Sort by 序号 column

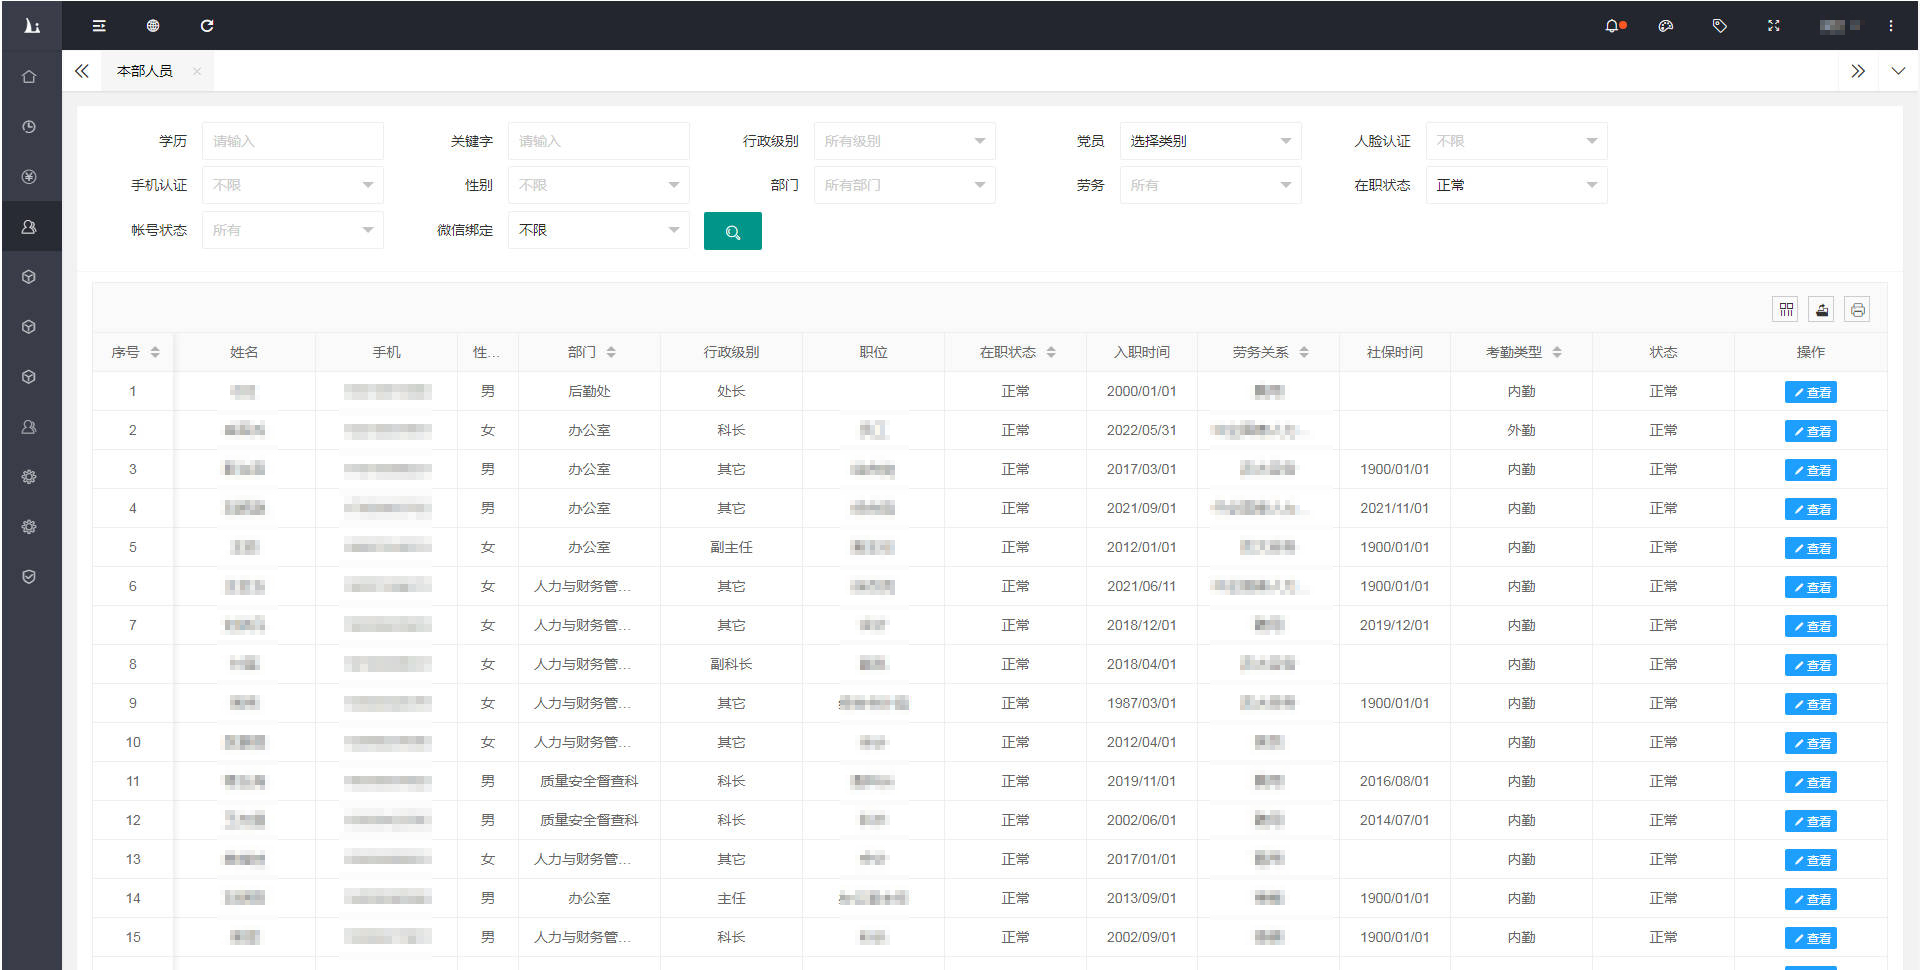155,352
